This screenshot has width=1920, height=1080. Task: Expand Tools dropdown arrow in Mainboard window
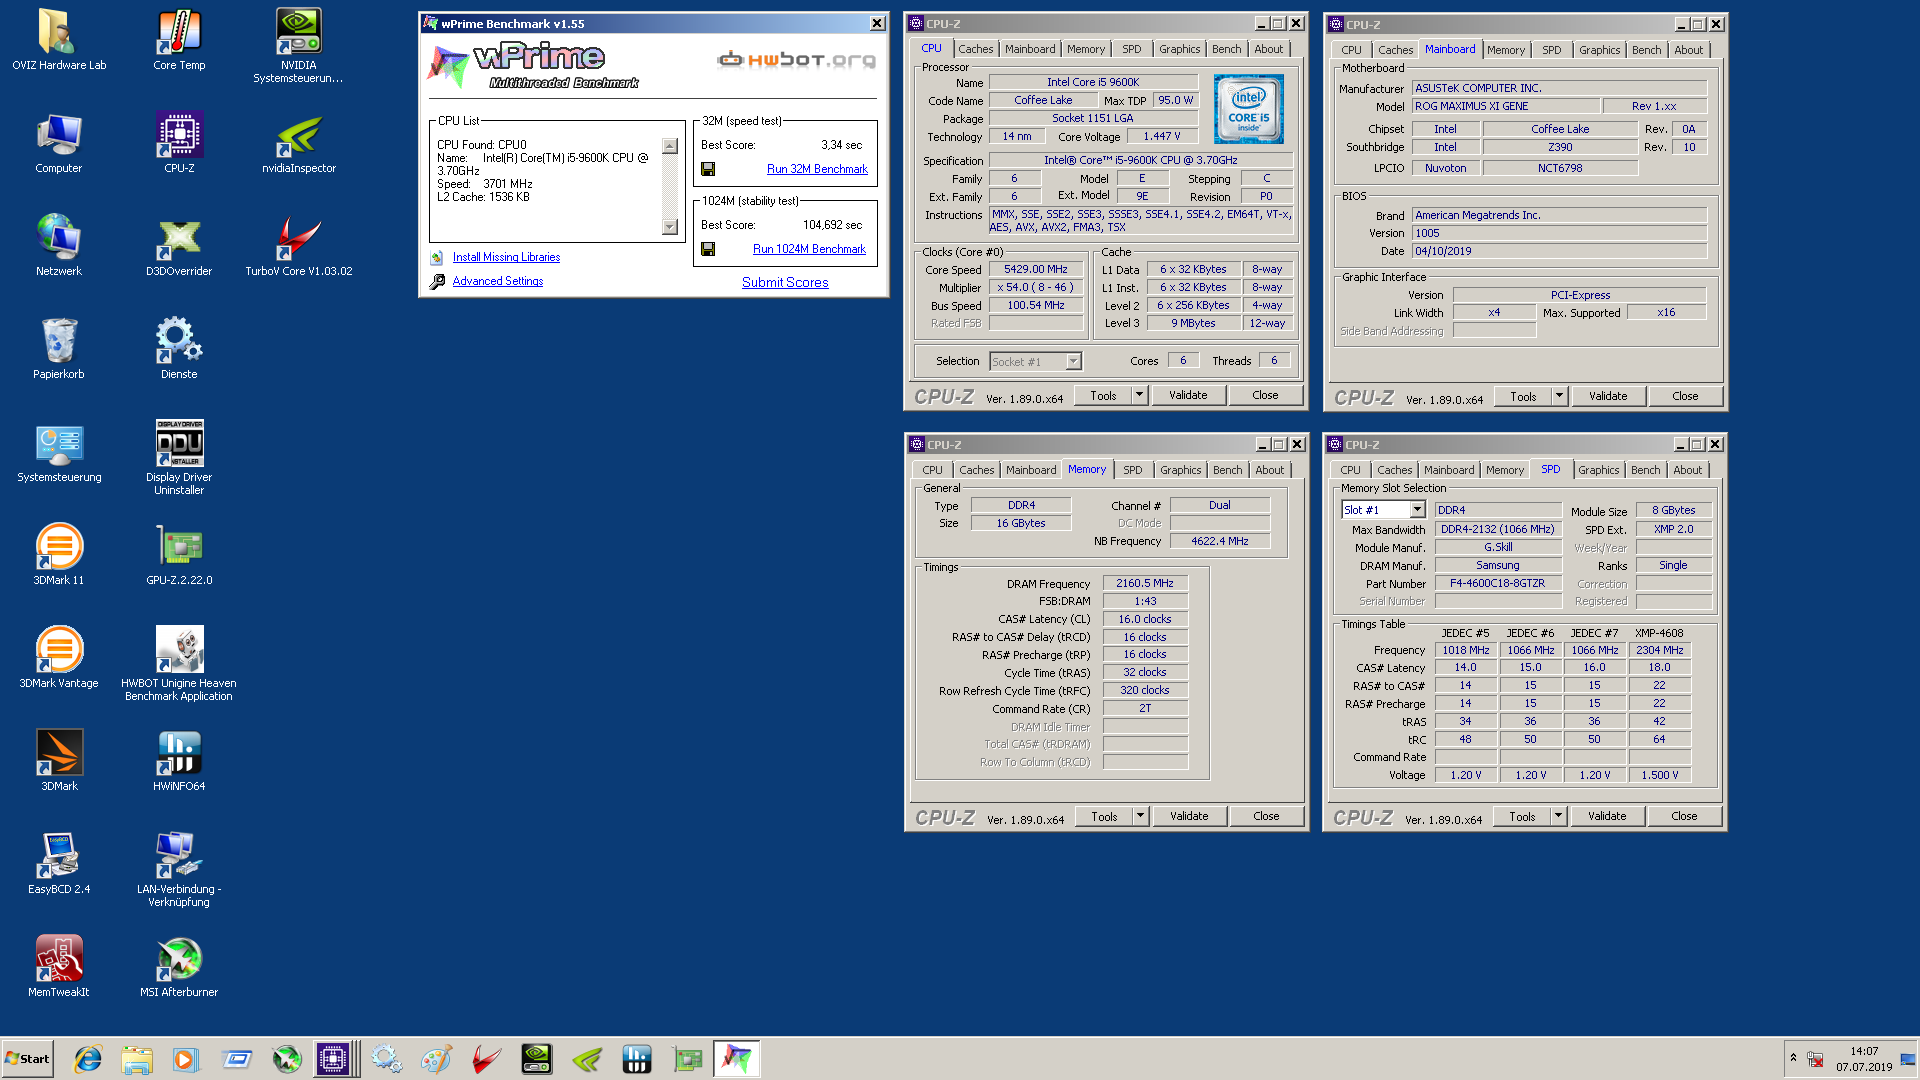(1559, 396)
